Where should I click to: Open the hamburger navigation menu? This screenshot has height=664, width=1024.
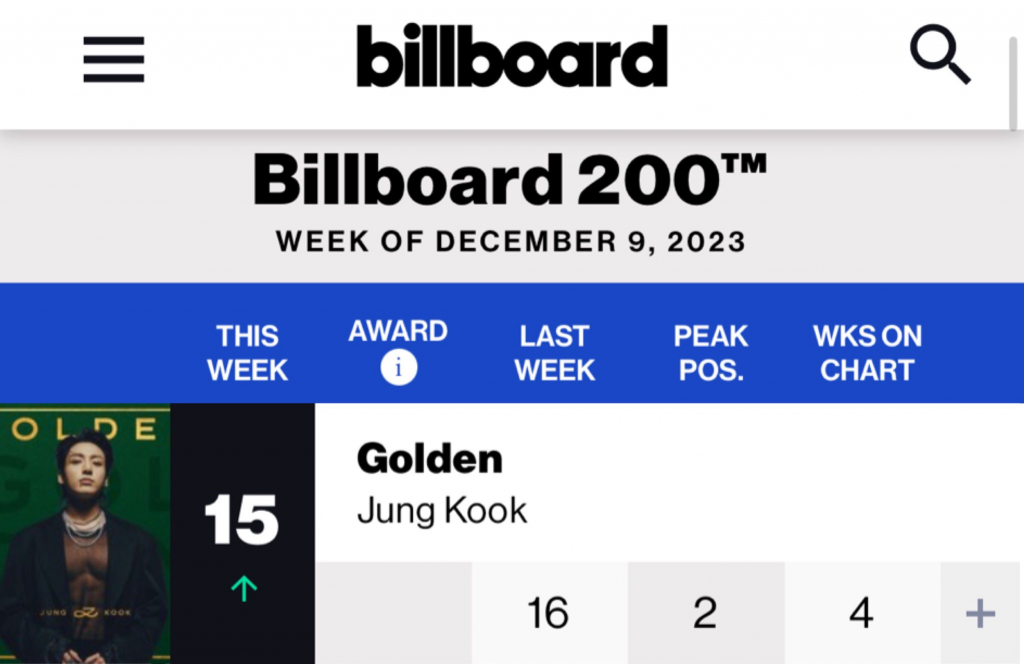coord(114,59)
